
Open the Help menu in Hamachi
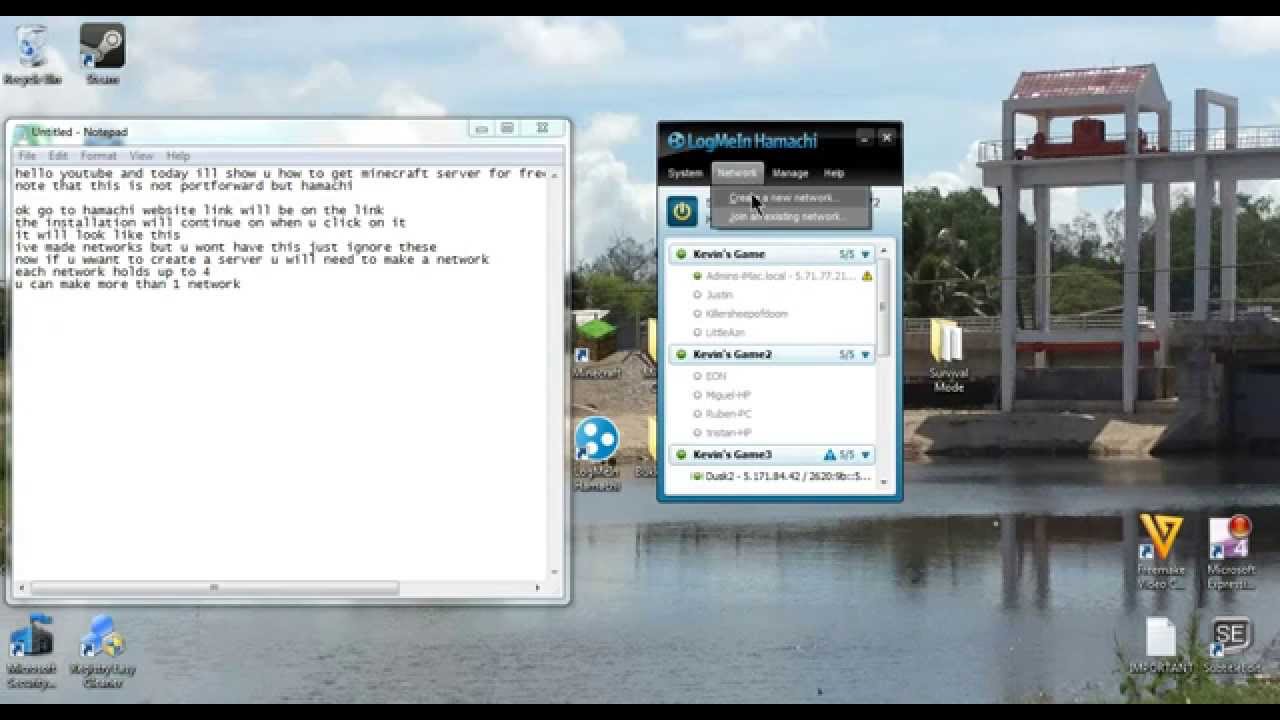coord(834,173)
